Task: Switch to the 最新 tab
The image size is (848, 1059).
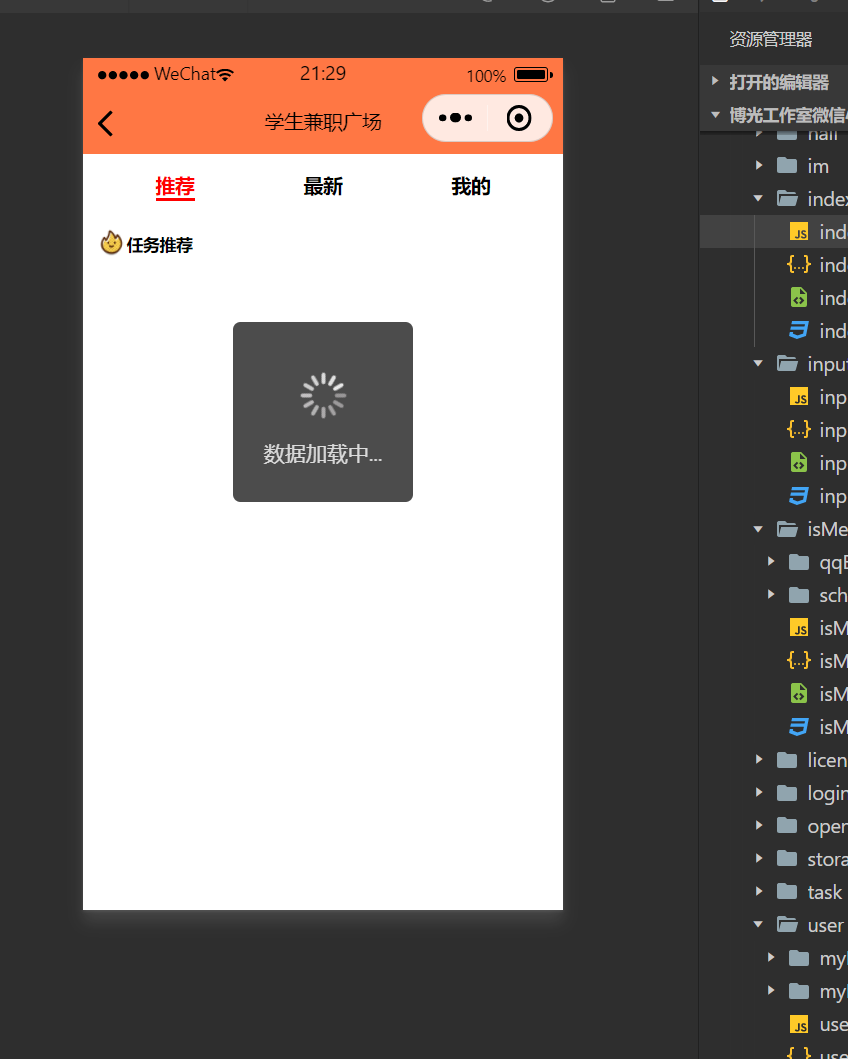Action: 322,185
